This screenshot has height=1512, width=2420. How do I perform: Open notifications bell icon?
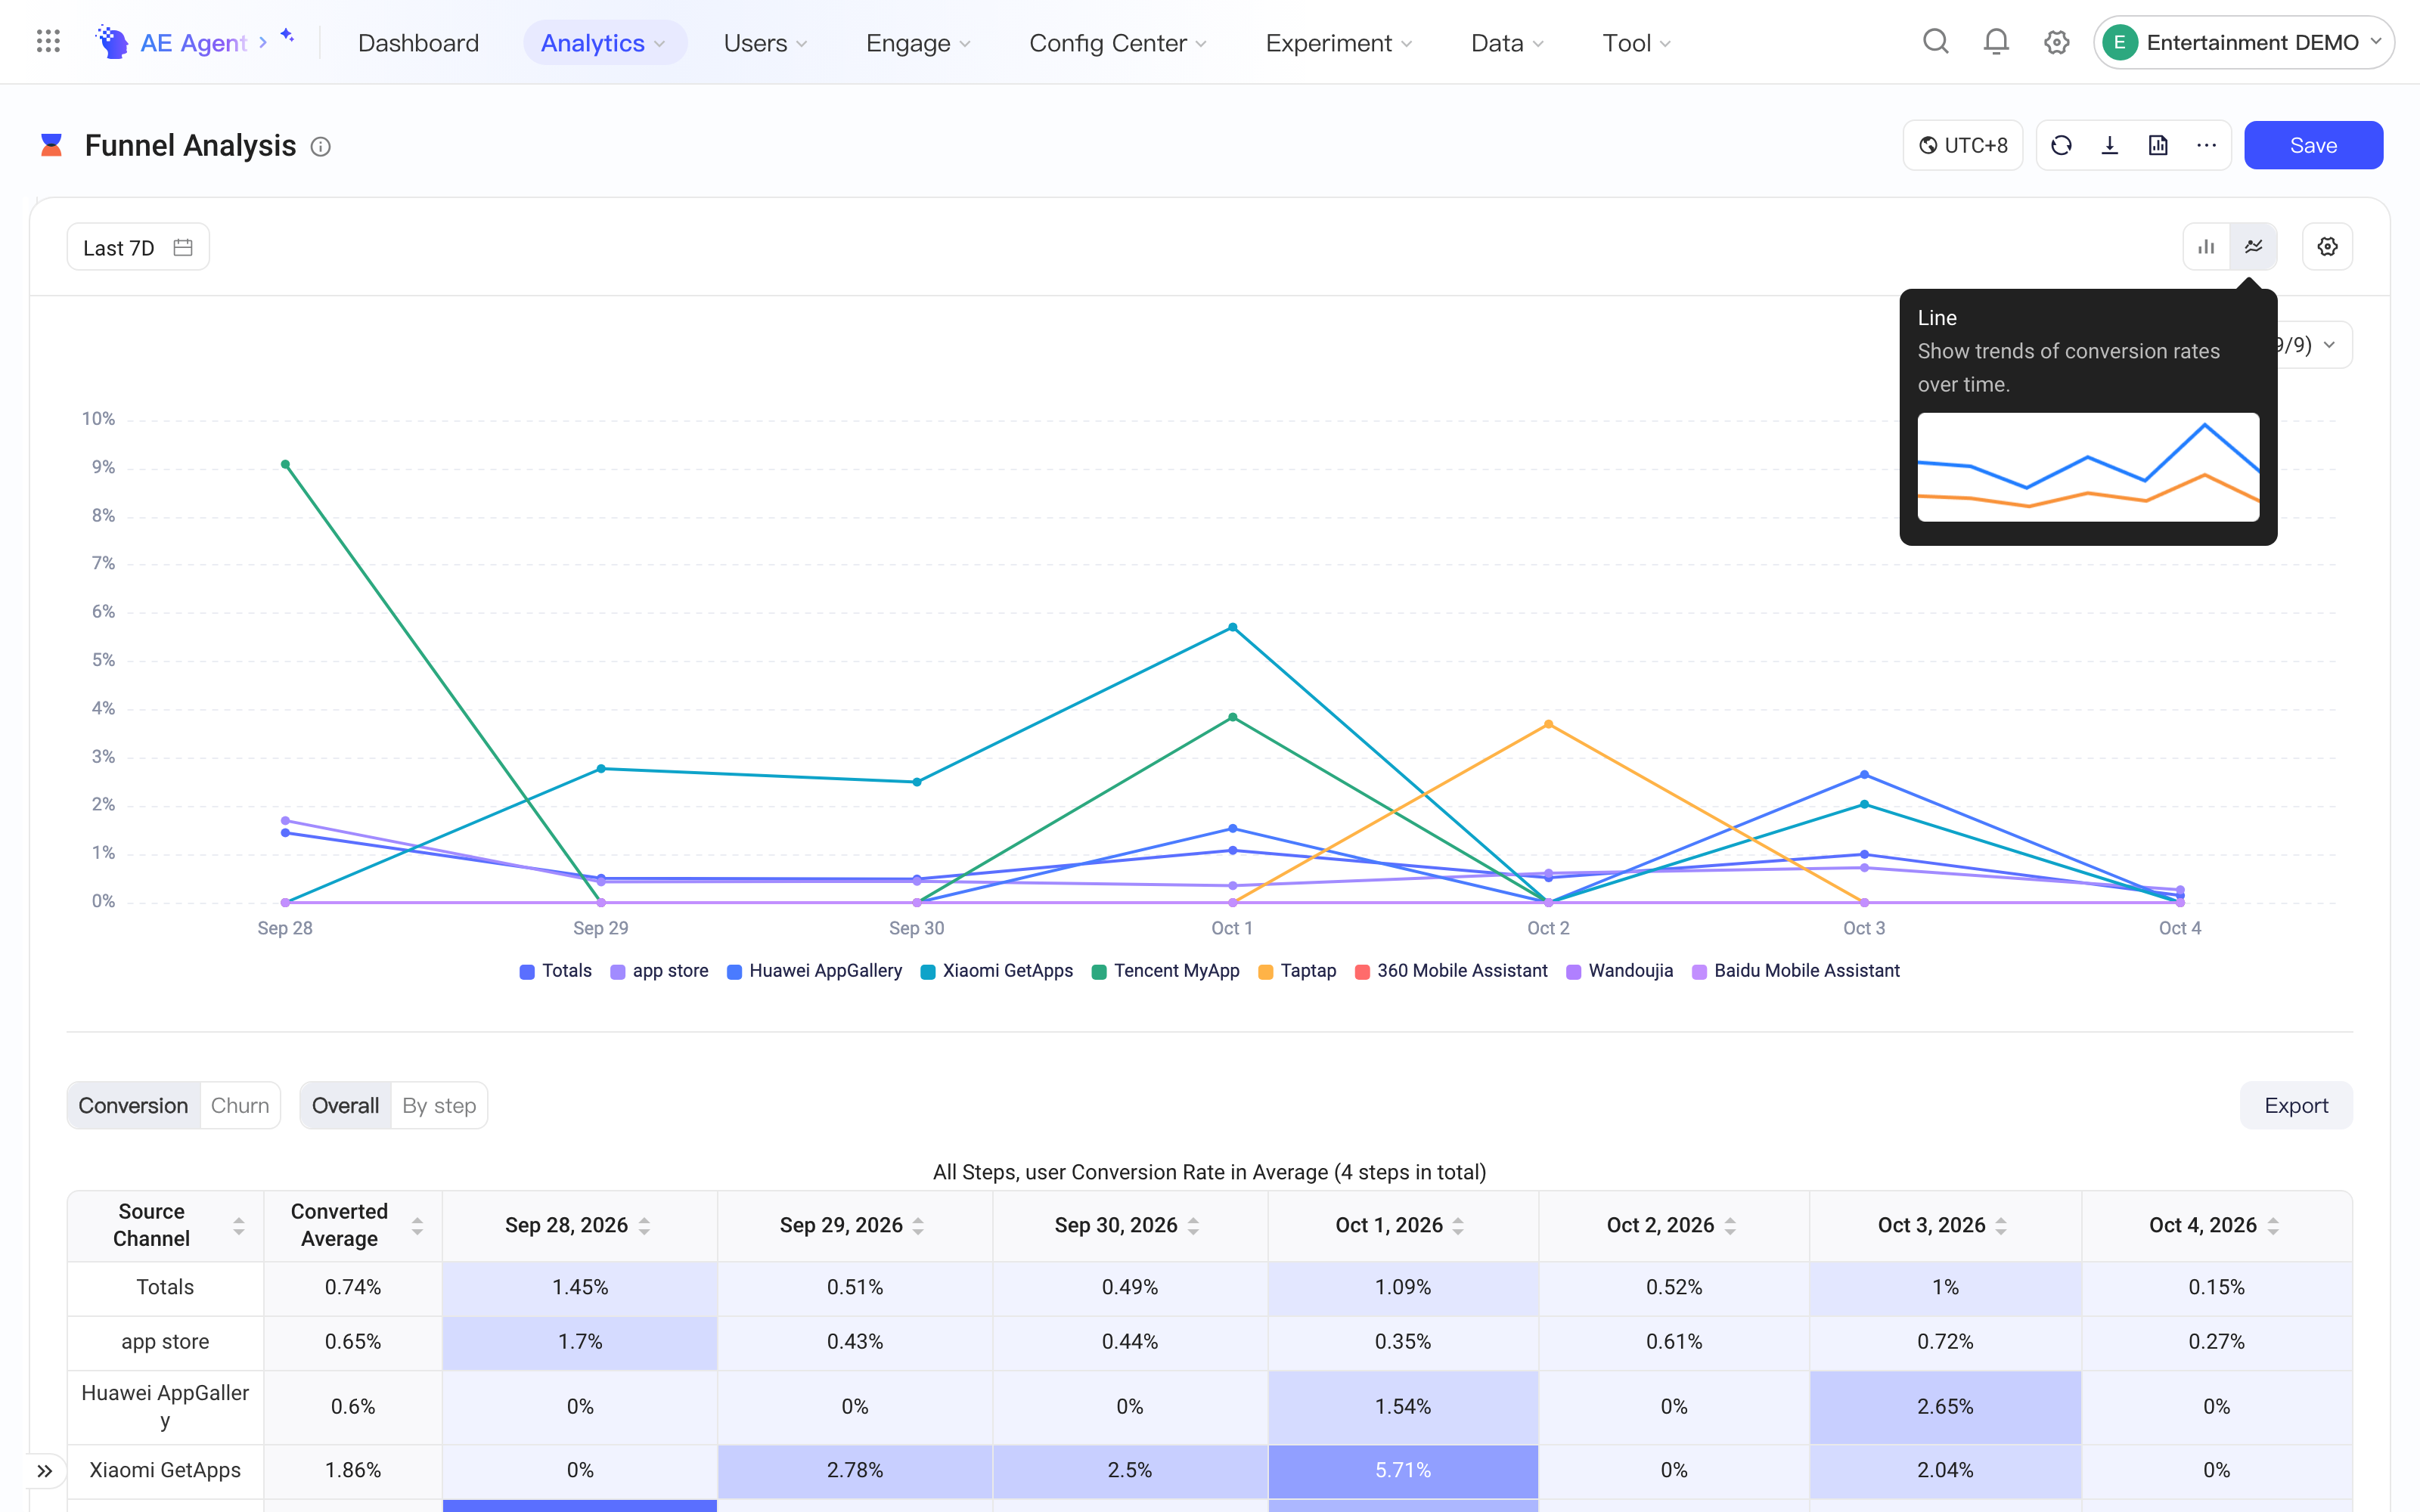pos(1996,42)
